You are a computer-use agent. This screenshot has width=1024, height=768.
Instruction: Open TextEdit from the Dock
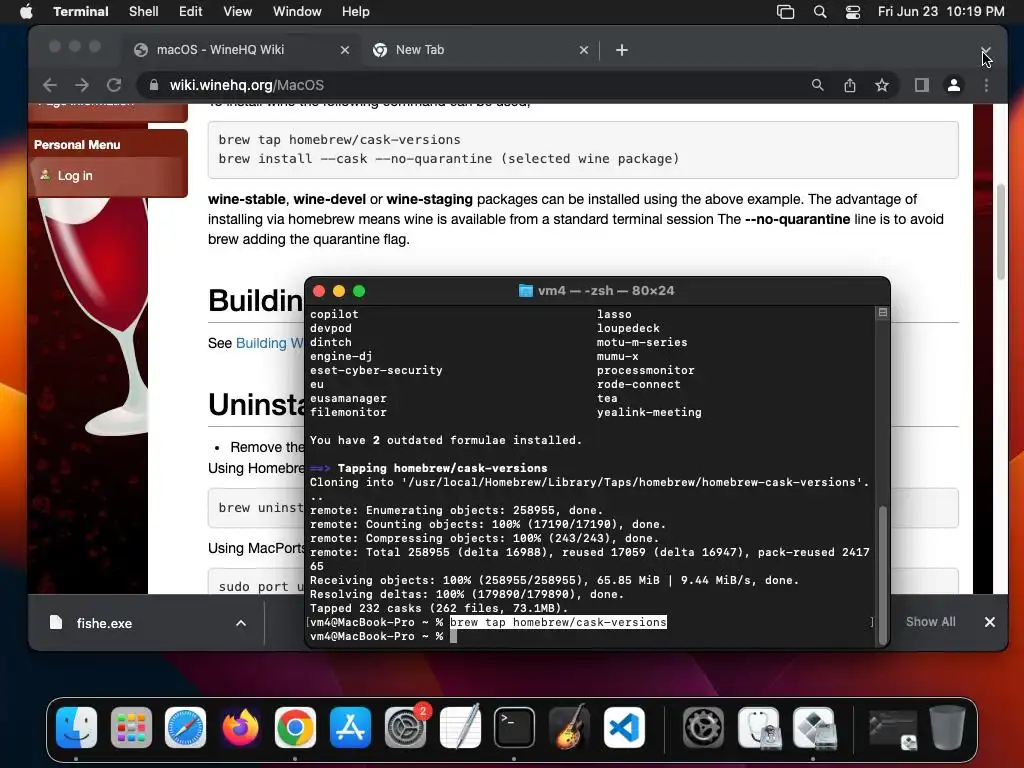point(460,728)
